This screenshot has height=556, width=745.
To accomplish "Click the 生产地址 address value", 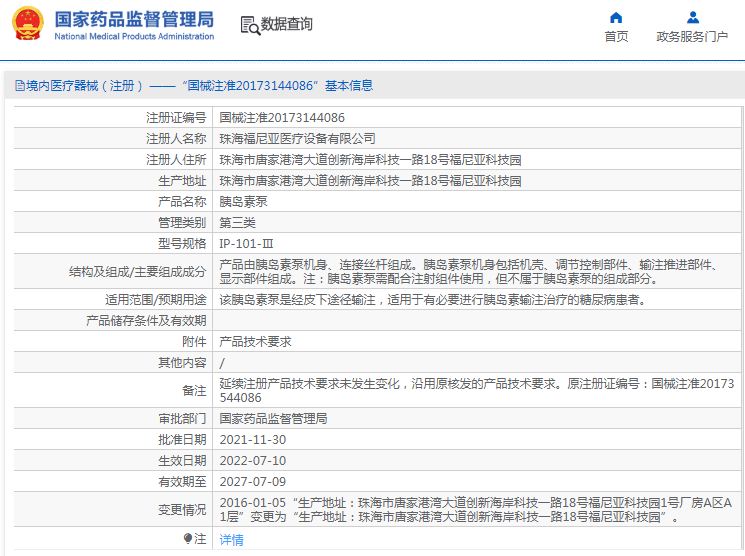I will tap(371, 181).
